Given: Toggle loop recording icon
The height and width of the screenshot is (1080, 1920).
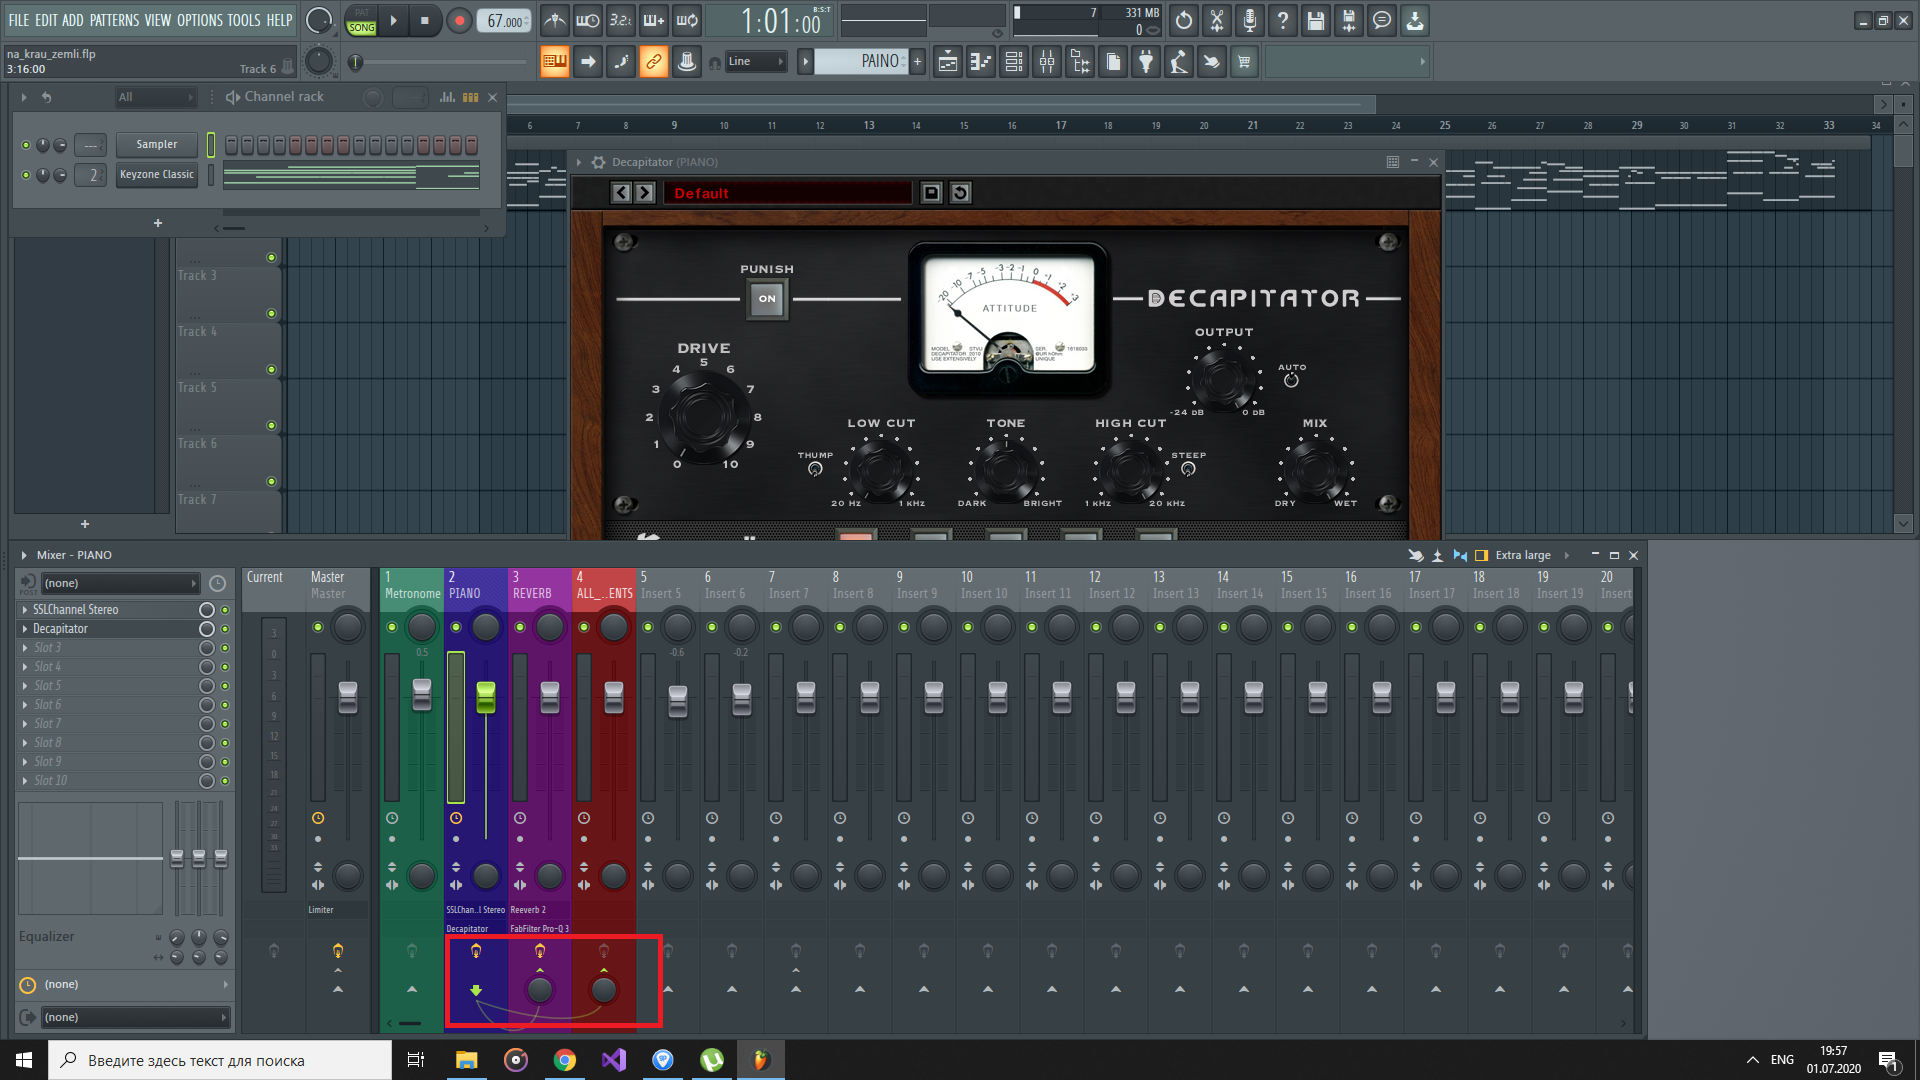Looking at the screenshot, I should 687,20.
